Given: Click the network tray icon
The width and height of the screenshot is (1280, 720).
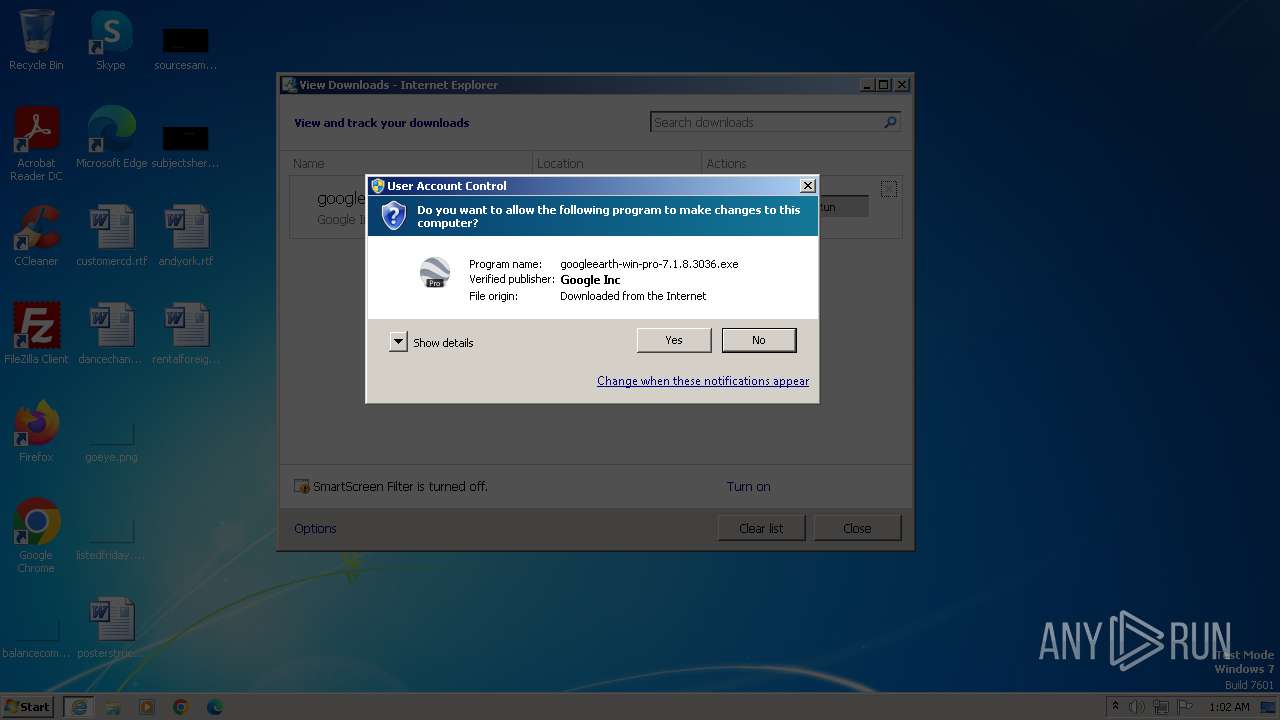Looking at the screenshot, I should click(x=1161, y=707).
